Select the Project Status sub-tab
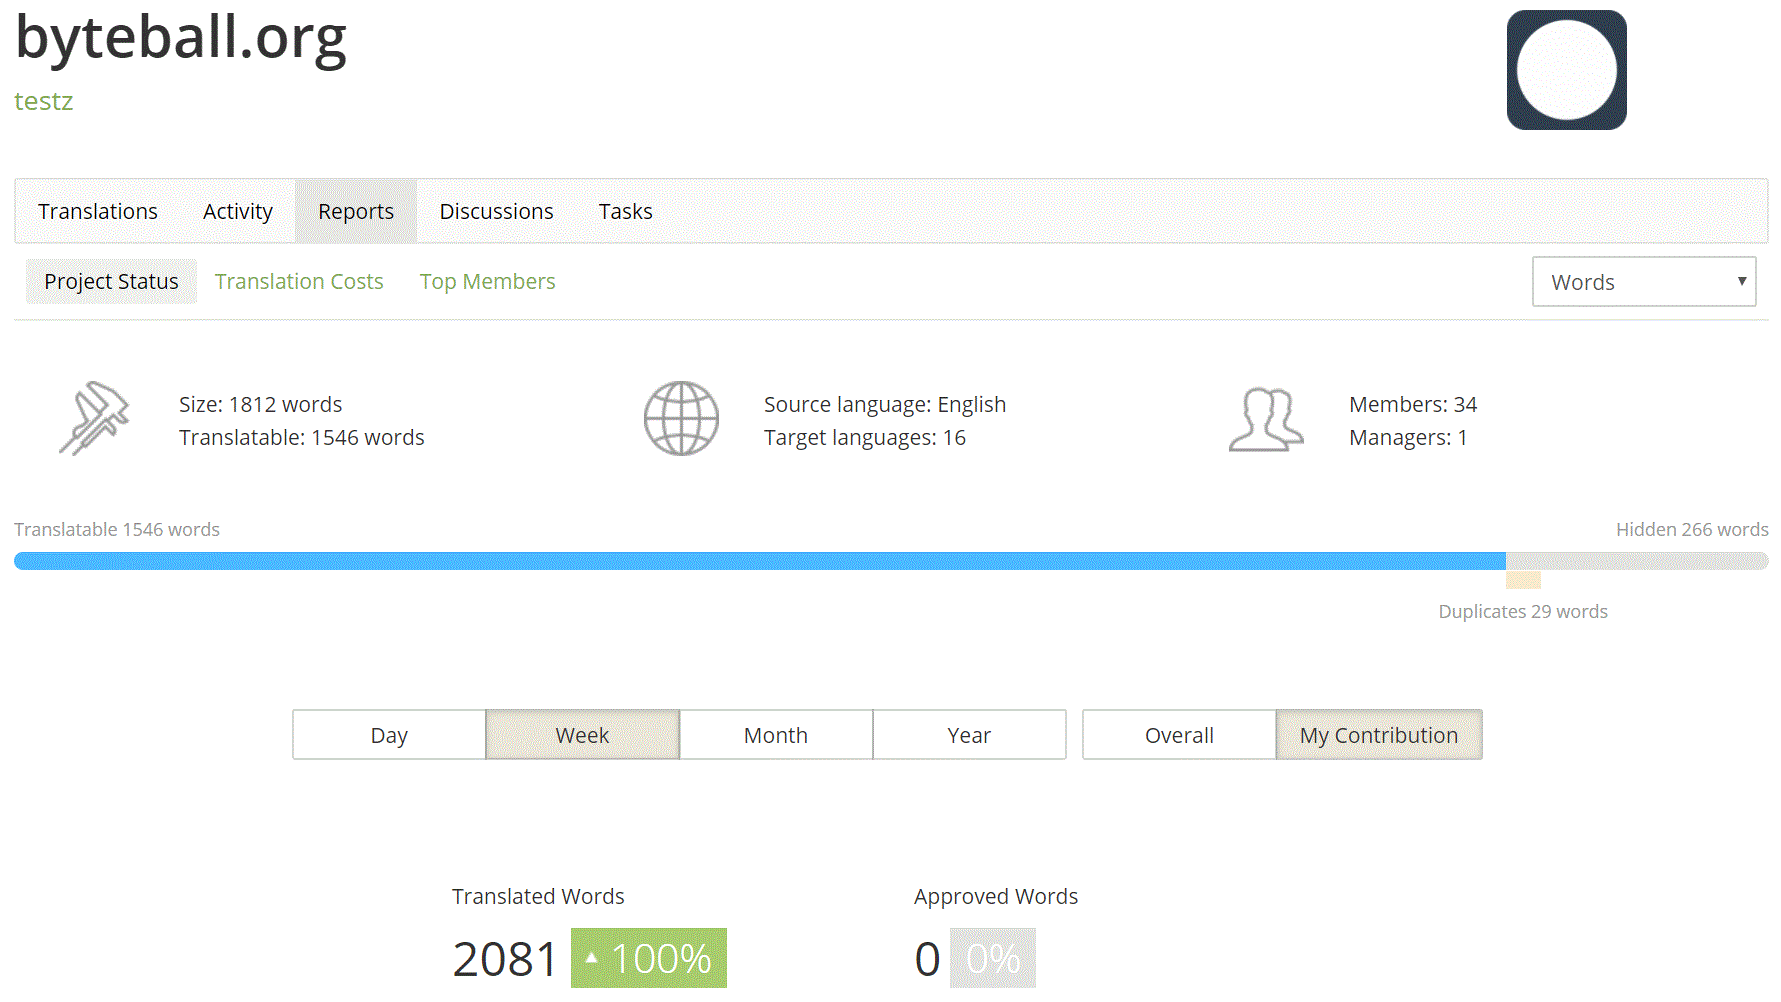 pos(111,281)
